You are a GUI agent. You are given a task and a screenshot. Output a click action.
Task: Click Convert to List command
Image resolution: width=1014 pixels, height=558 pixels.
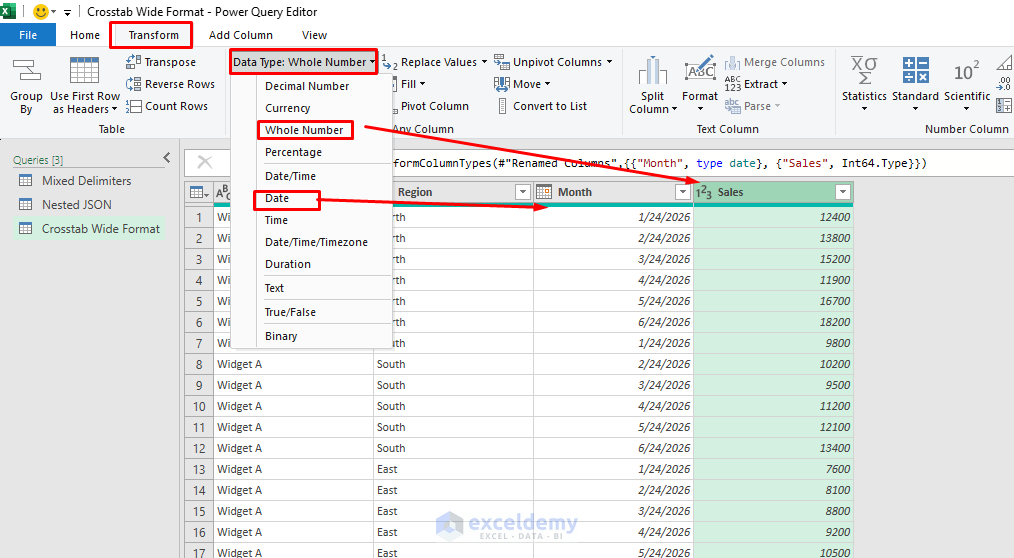click(541, 106)
